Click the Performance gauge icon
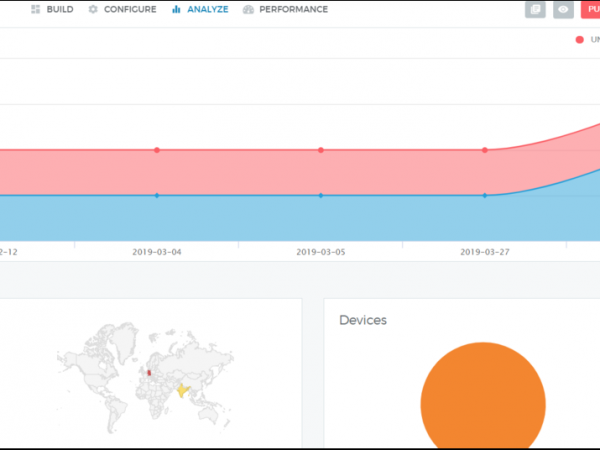 [248, 10]
